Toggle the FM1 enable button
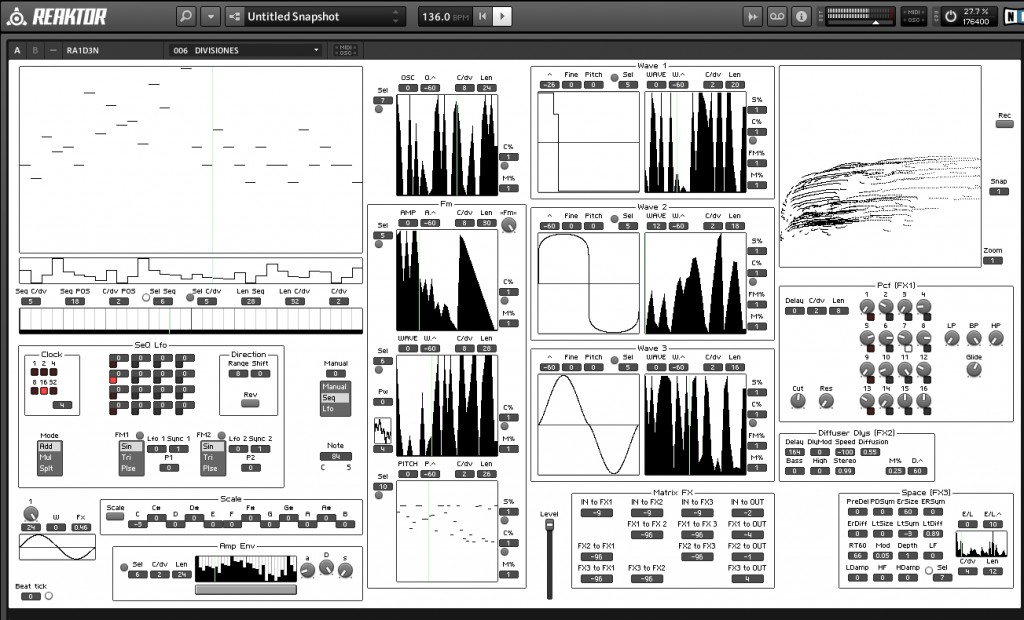 (x=139, y=435)
